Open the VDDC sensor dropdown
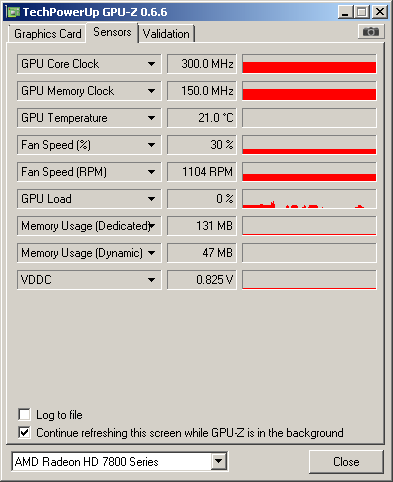 pyautogui.click(x=152, y=280)
